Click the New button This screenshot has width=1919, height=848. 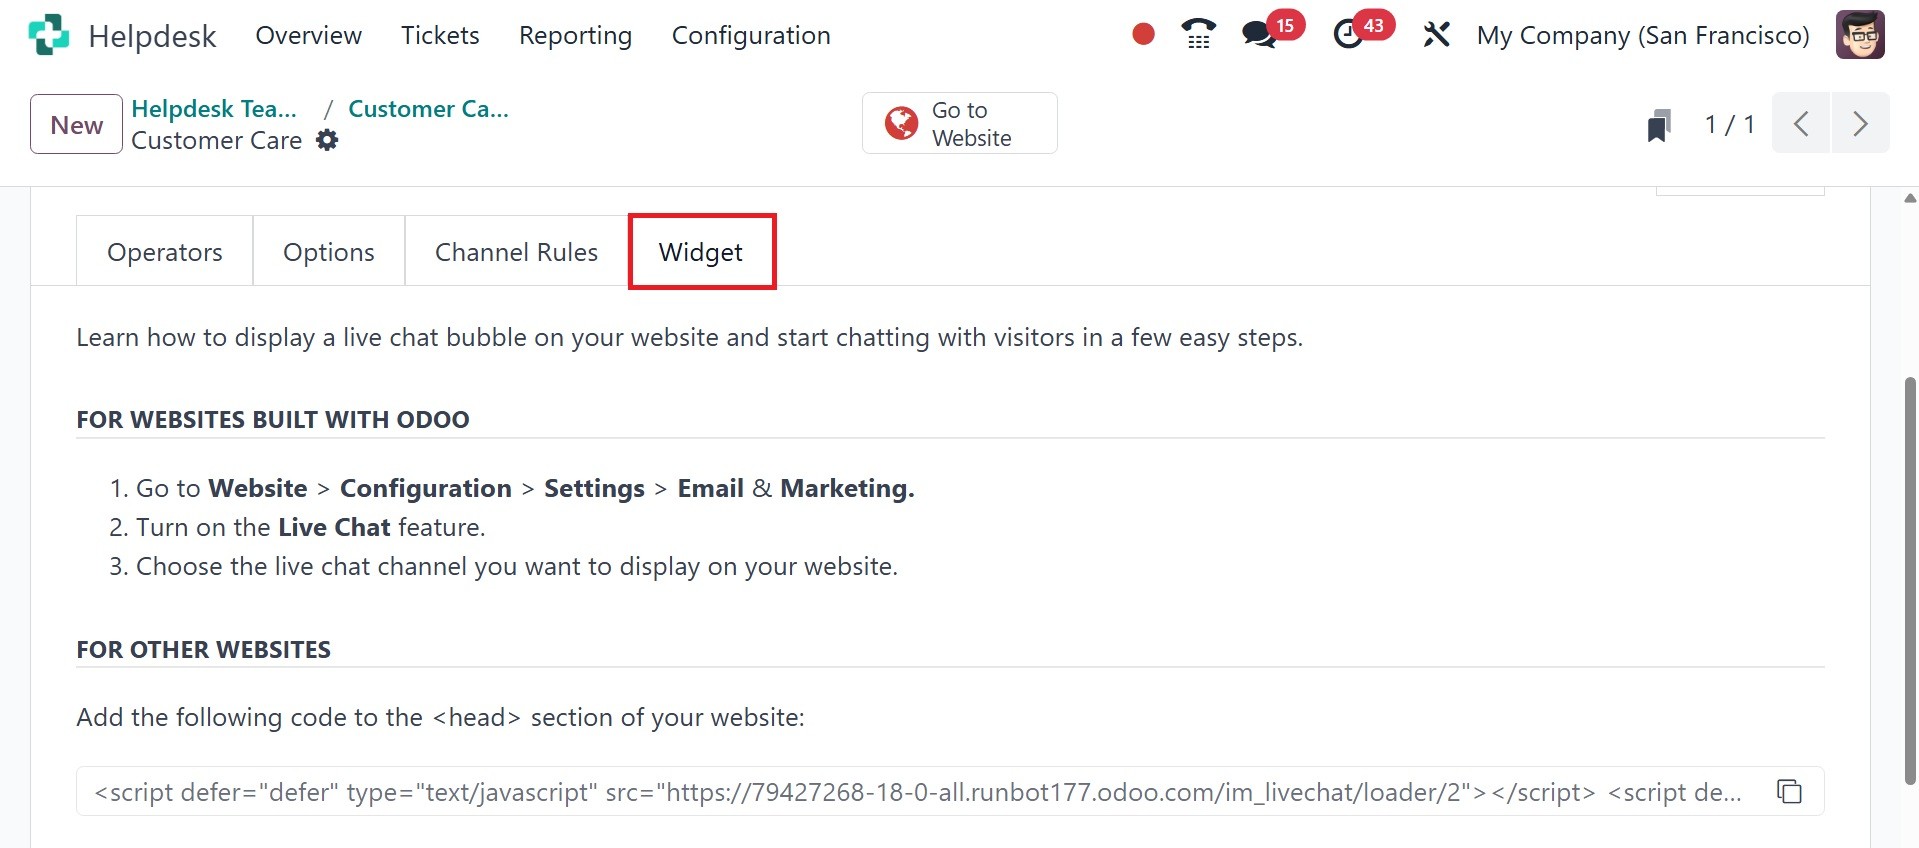coord(77,125)
